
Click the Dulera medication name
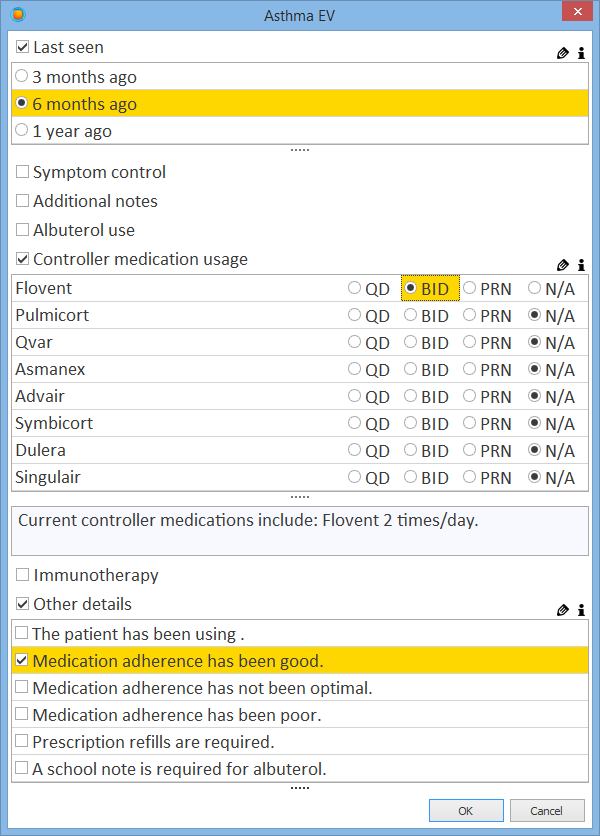click(x=41, y=451)
